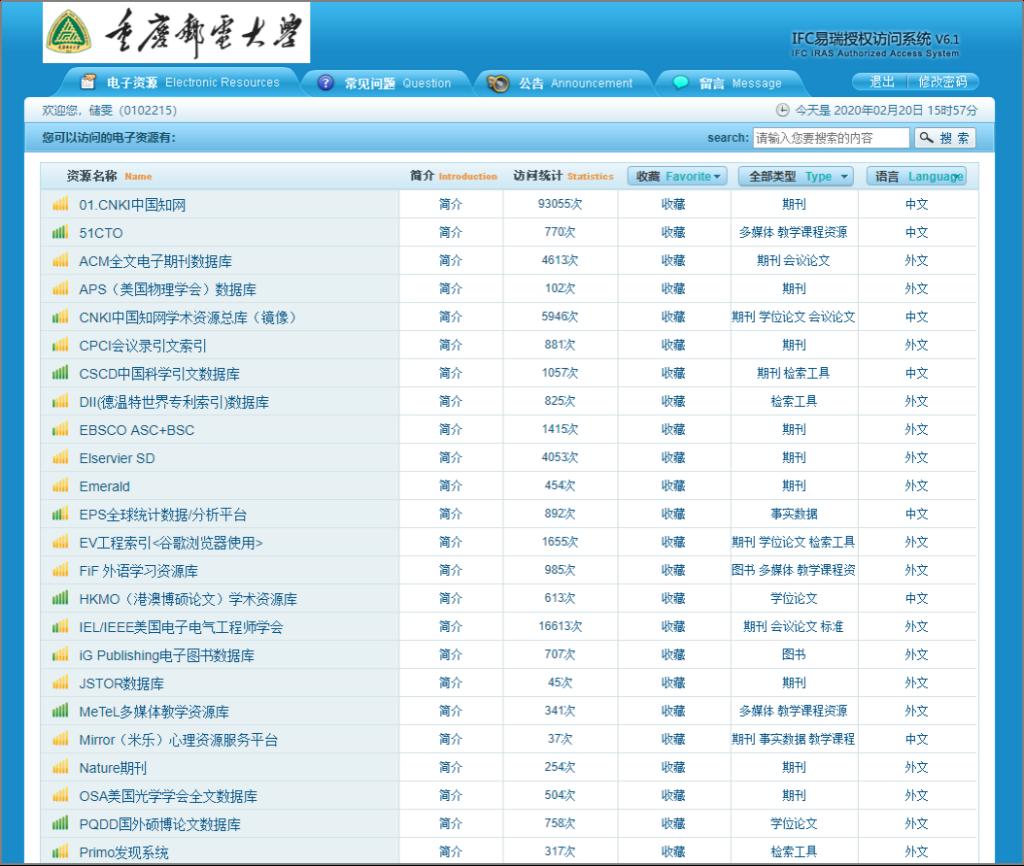Image resolution: width=1024 pixels, height=866 pixels.
Task: Click the signal icon beside CPCI会议录引文索引
Action: coord(60,345)
